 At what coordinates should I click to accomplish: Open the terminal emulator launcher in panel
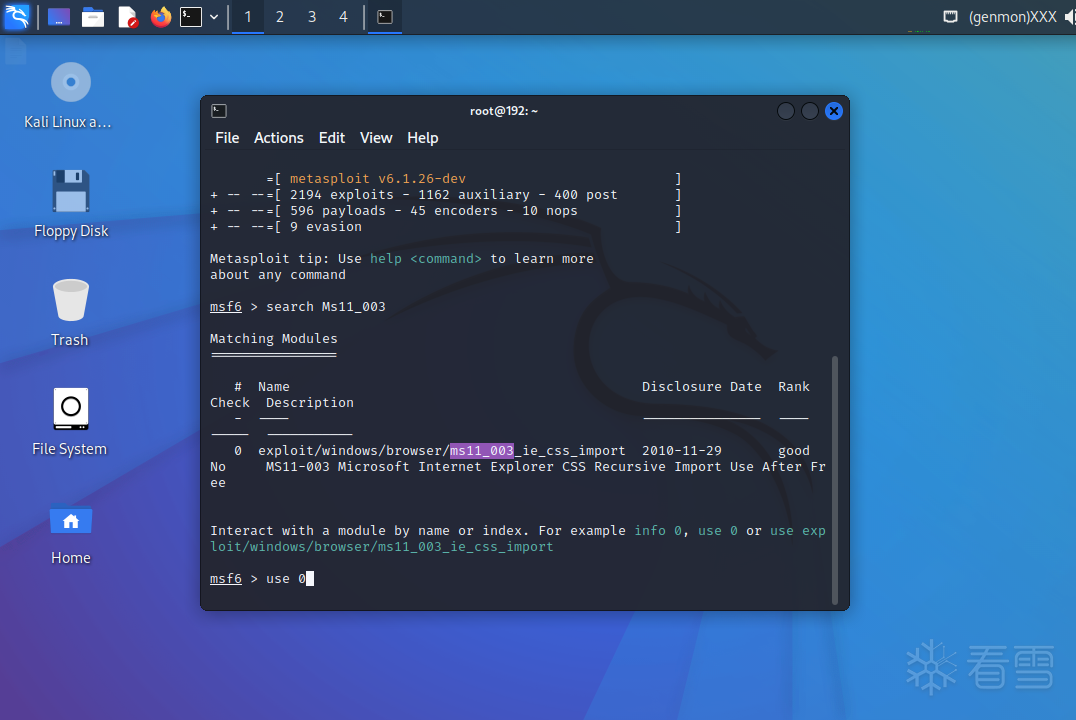[x=191, y=16]
